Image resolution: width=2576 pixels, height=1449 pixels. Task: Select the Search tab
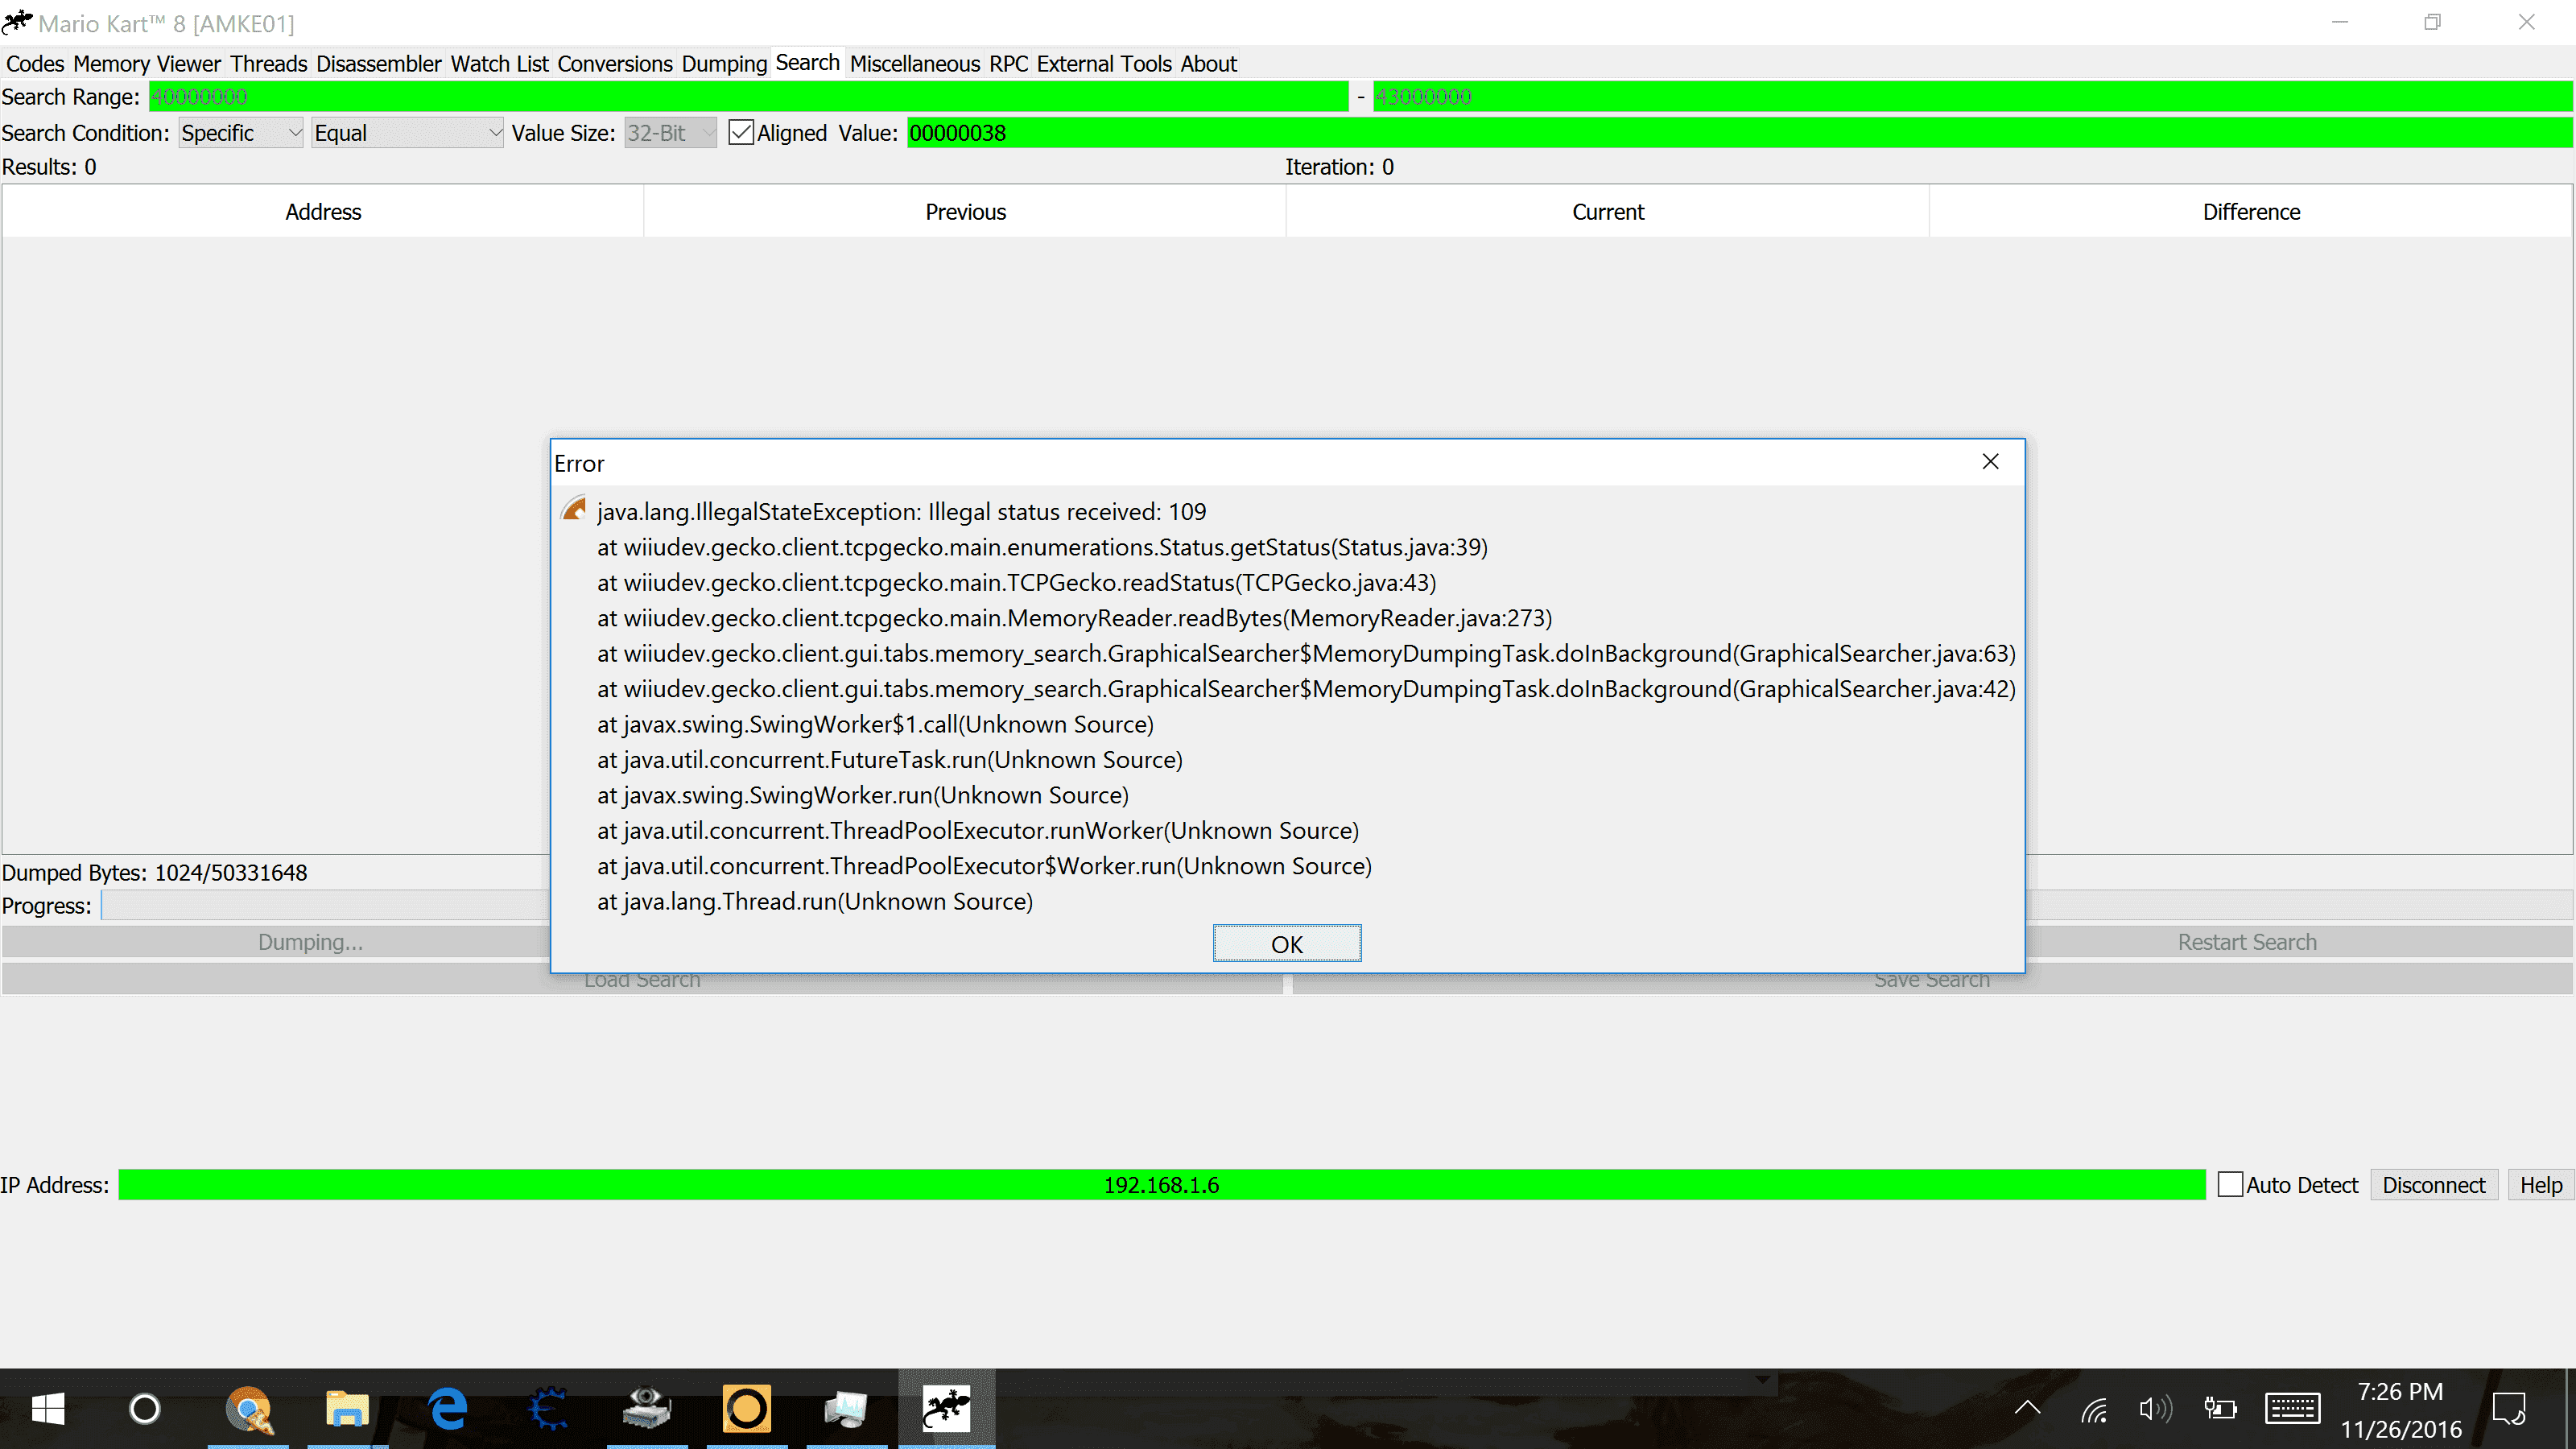click(808, 63)
